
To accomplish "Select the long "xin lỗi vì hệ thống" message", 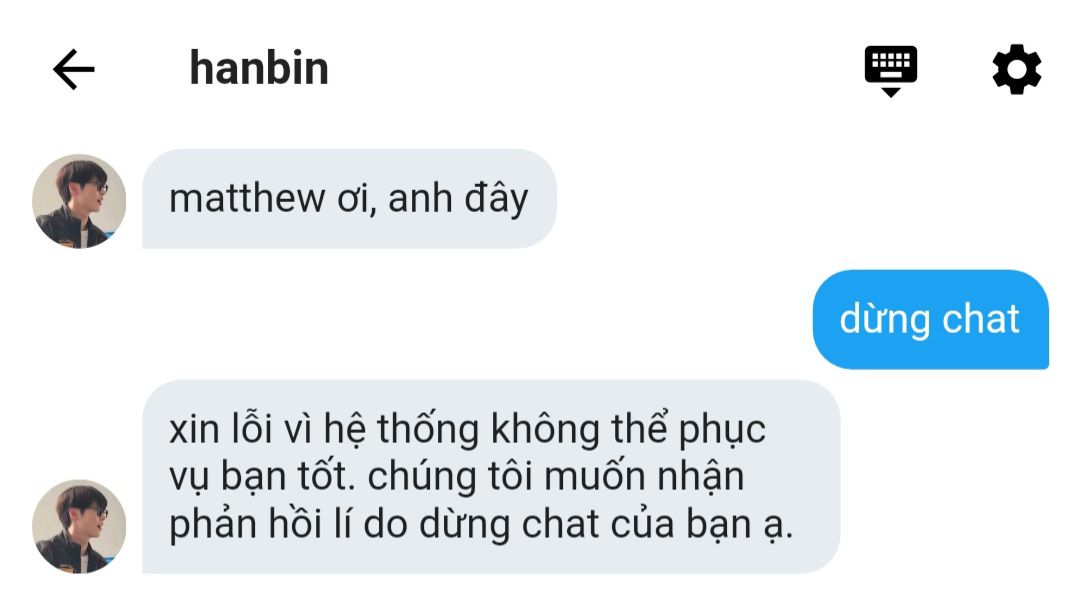I will click(491, 477).
